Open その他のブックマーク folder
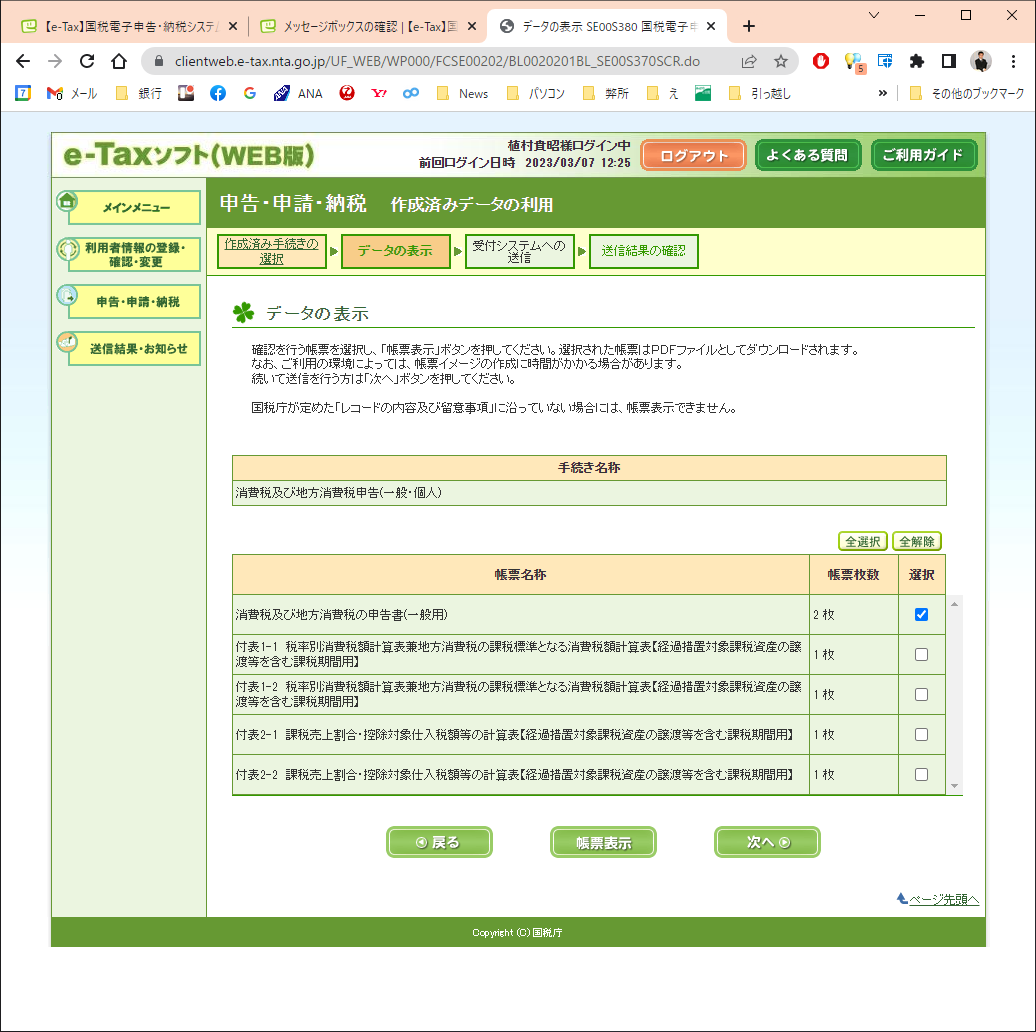1036x1032 pixels. coord(967,93)
